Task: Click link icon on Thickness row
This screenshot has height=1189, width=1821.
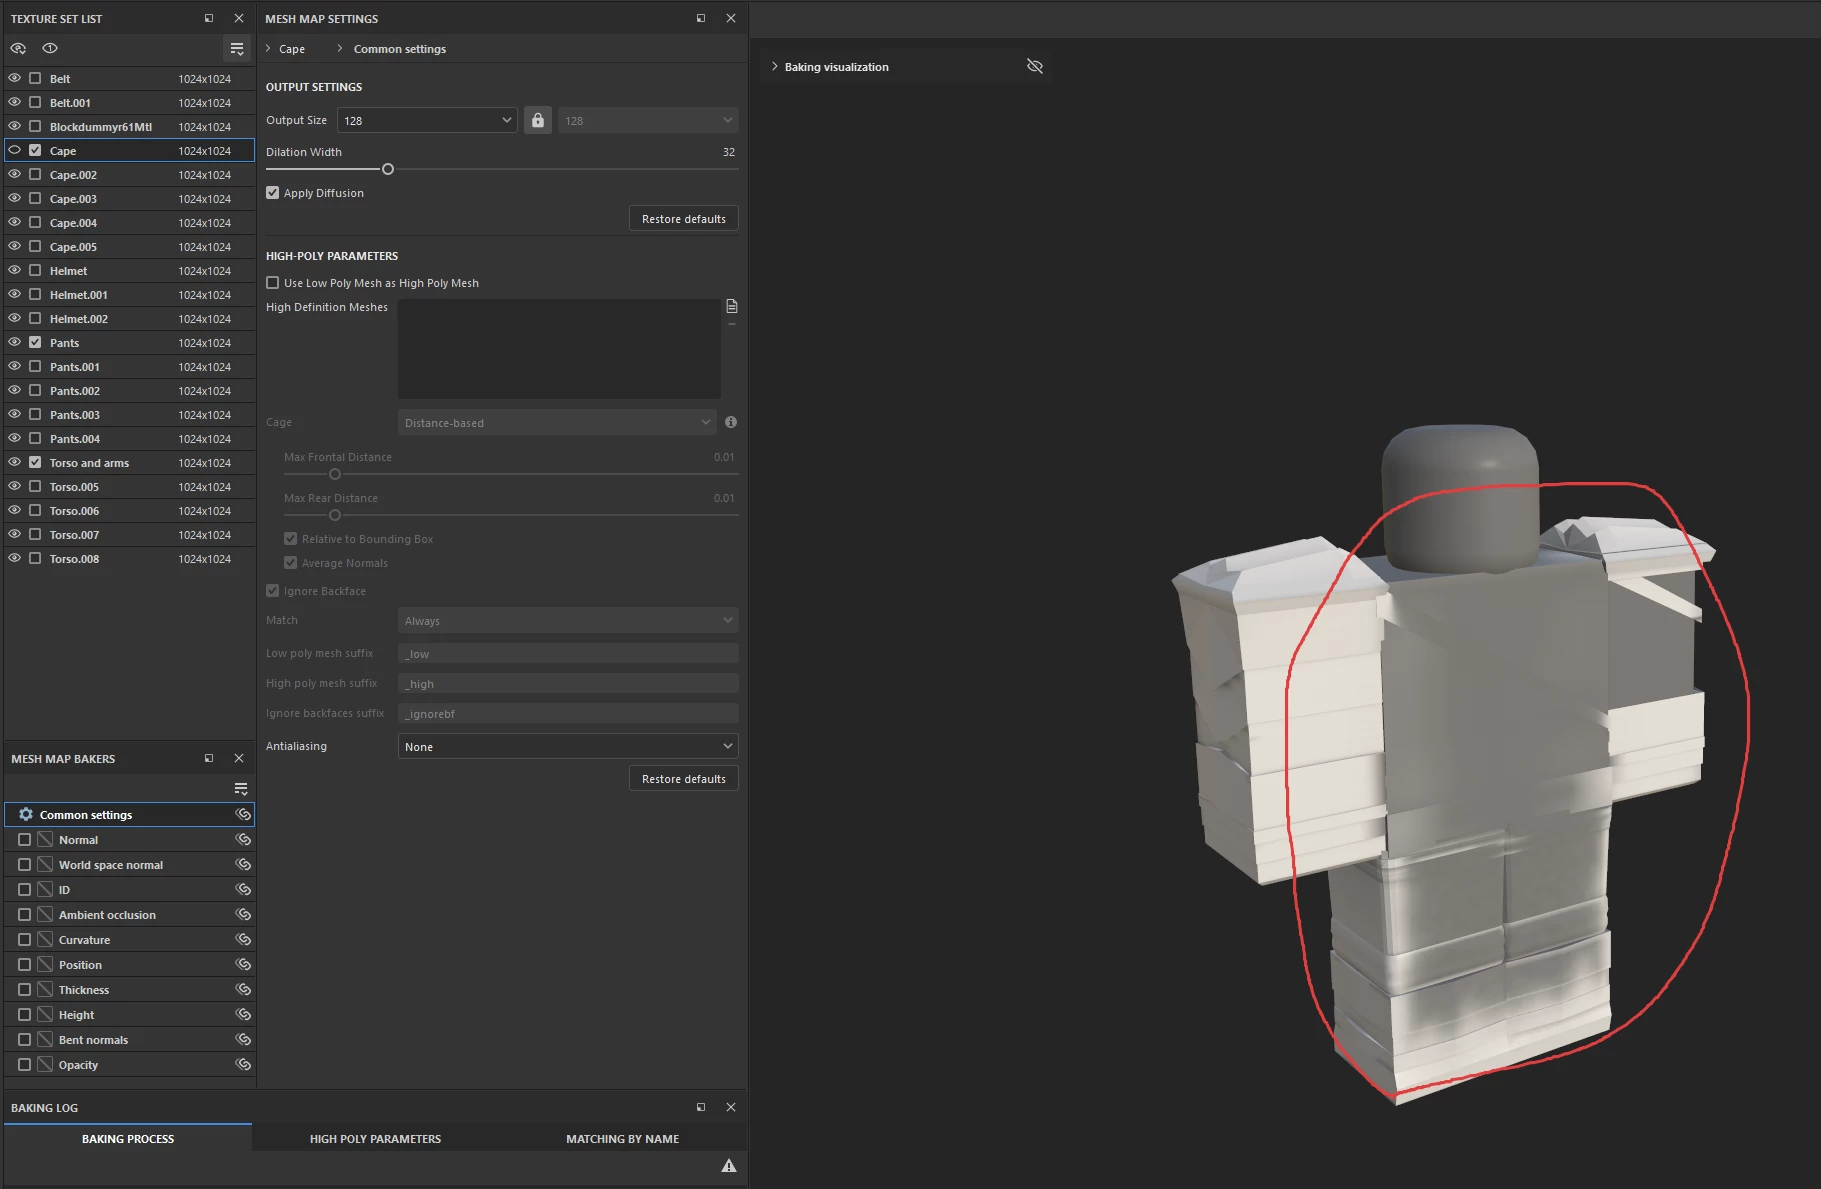Action: (243, 989)
